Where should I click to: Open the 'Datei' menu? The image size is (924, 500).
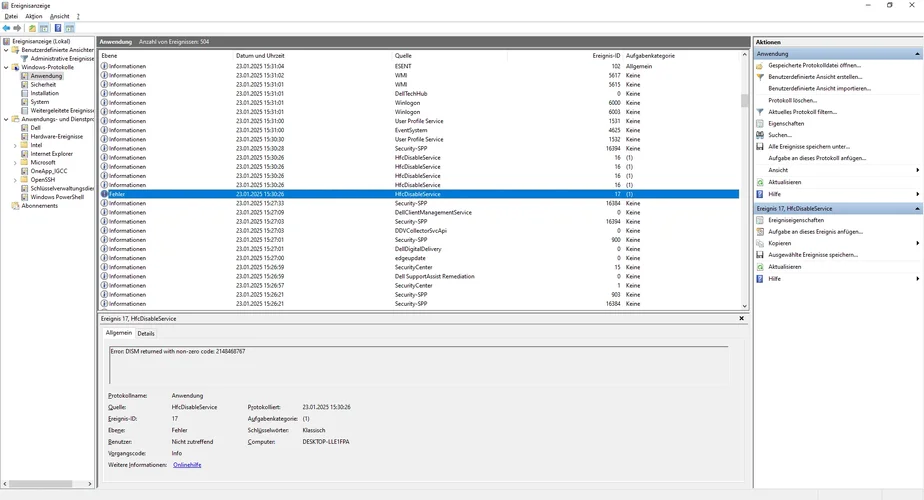coord(11,17)
